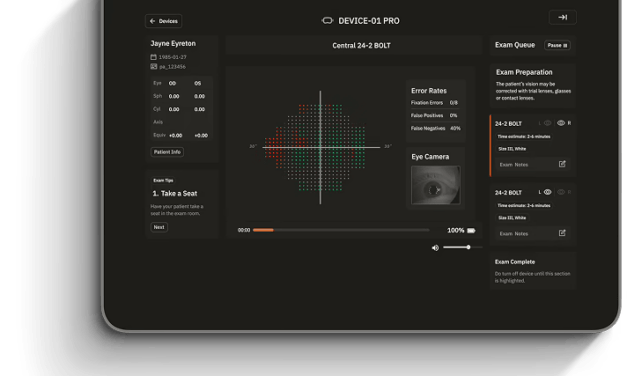Adjust the volume slider
Viewport: 627px width, 376px height.
click(x=463, y=247)
